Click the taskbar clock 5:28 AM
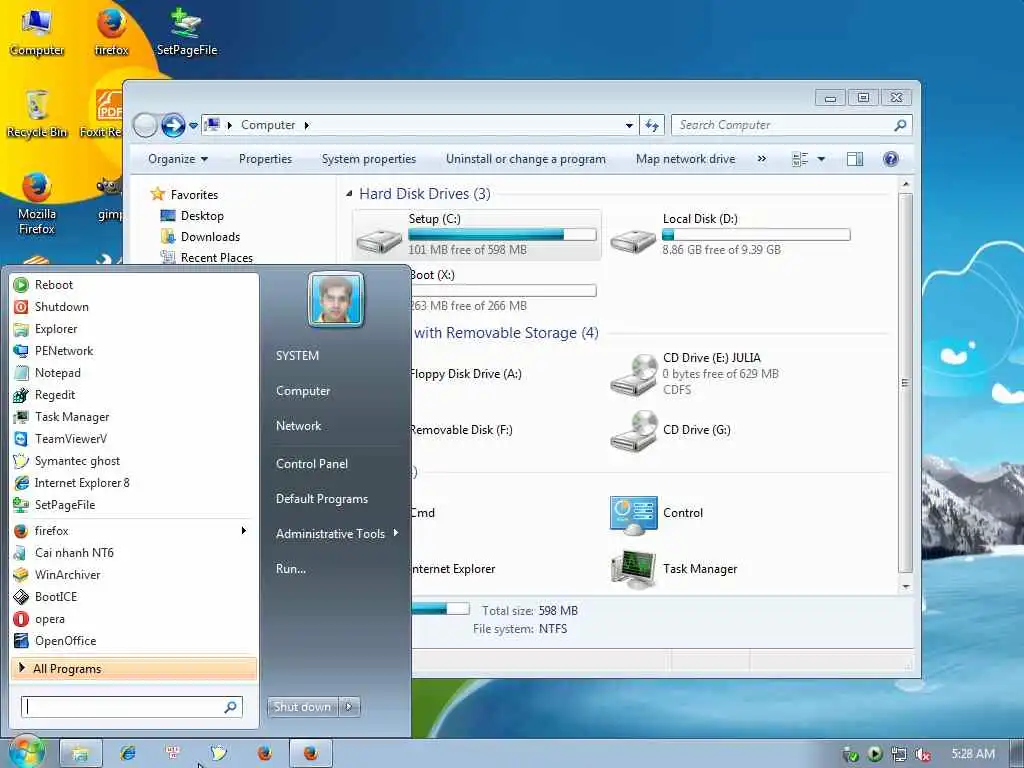Viewport: 1024px width, 768px height. coord(973,754)
